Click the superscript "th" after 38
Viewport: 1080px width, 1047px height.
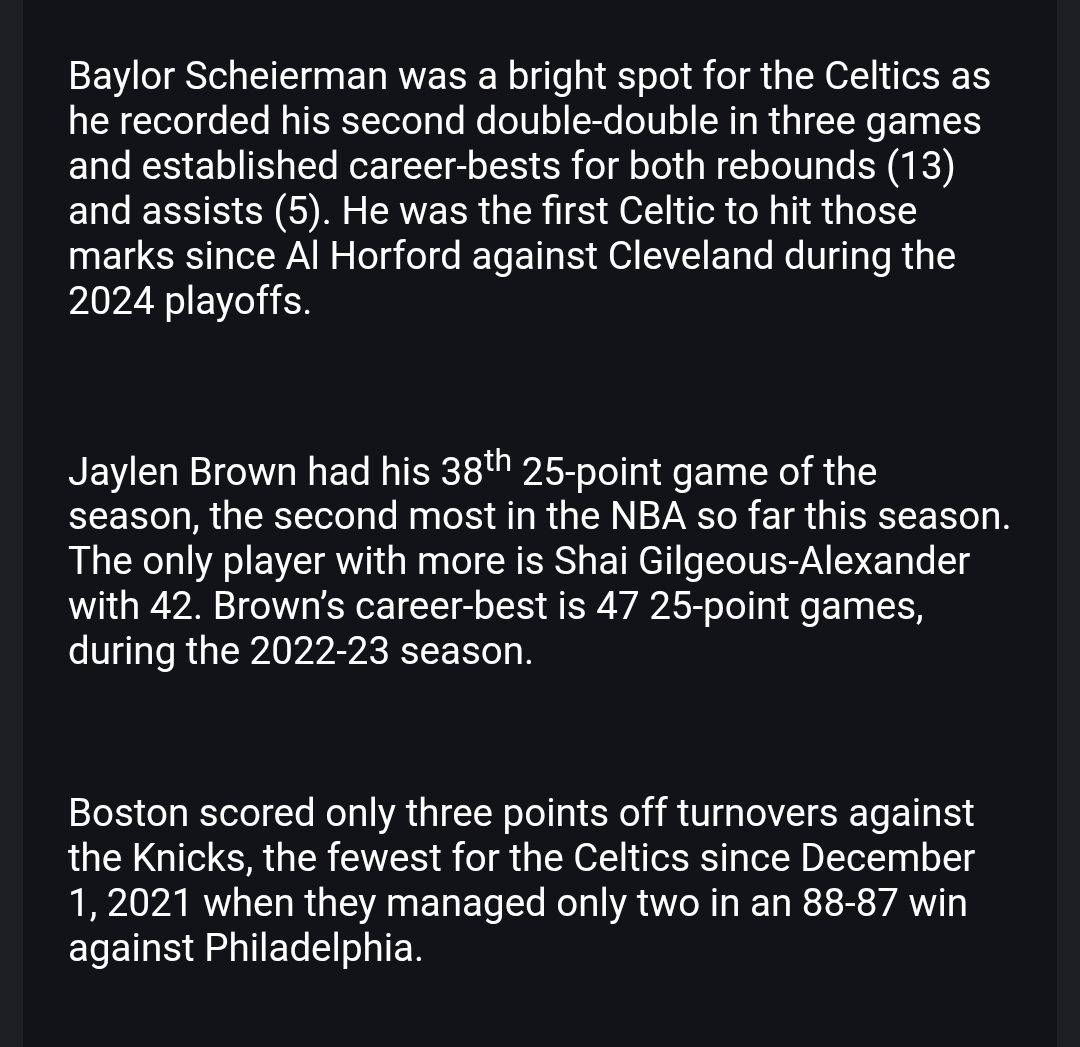click(x=497, y=463)
